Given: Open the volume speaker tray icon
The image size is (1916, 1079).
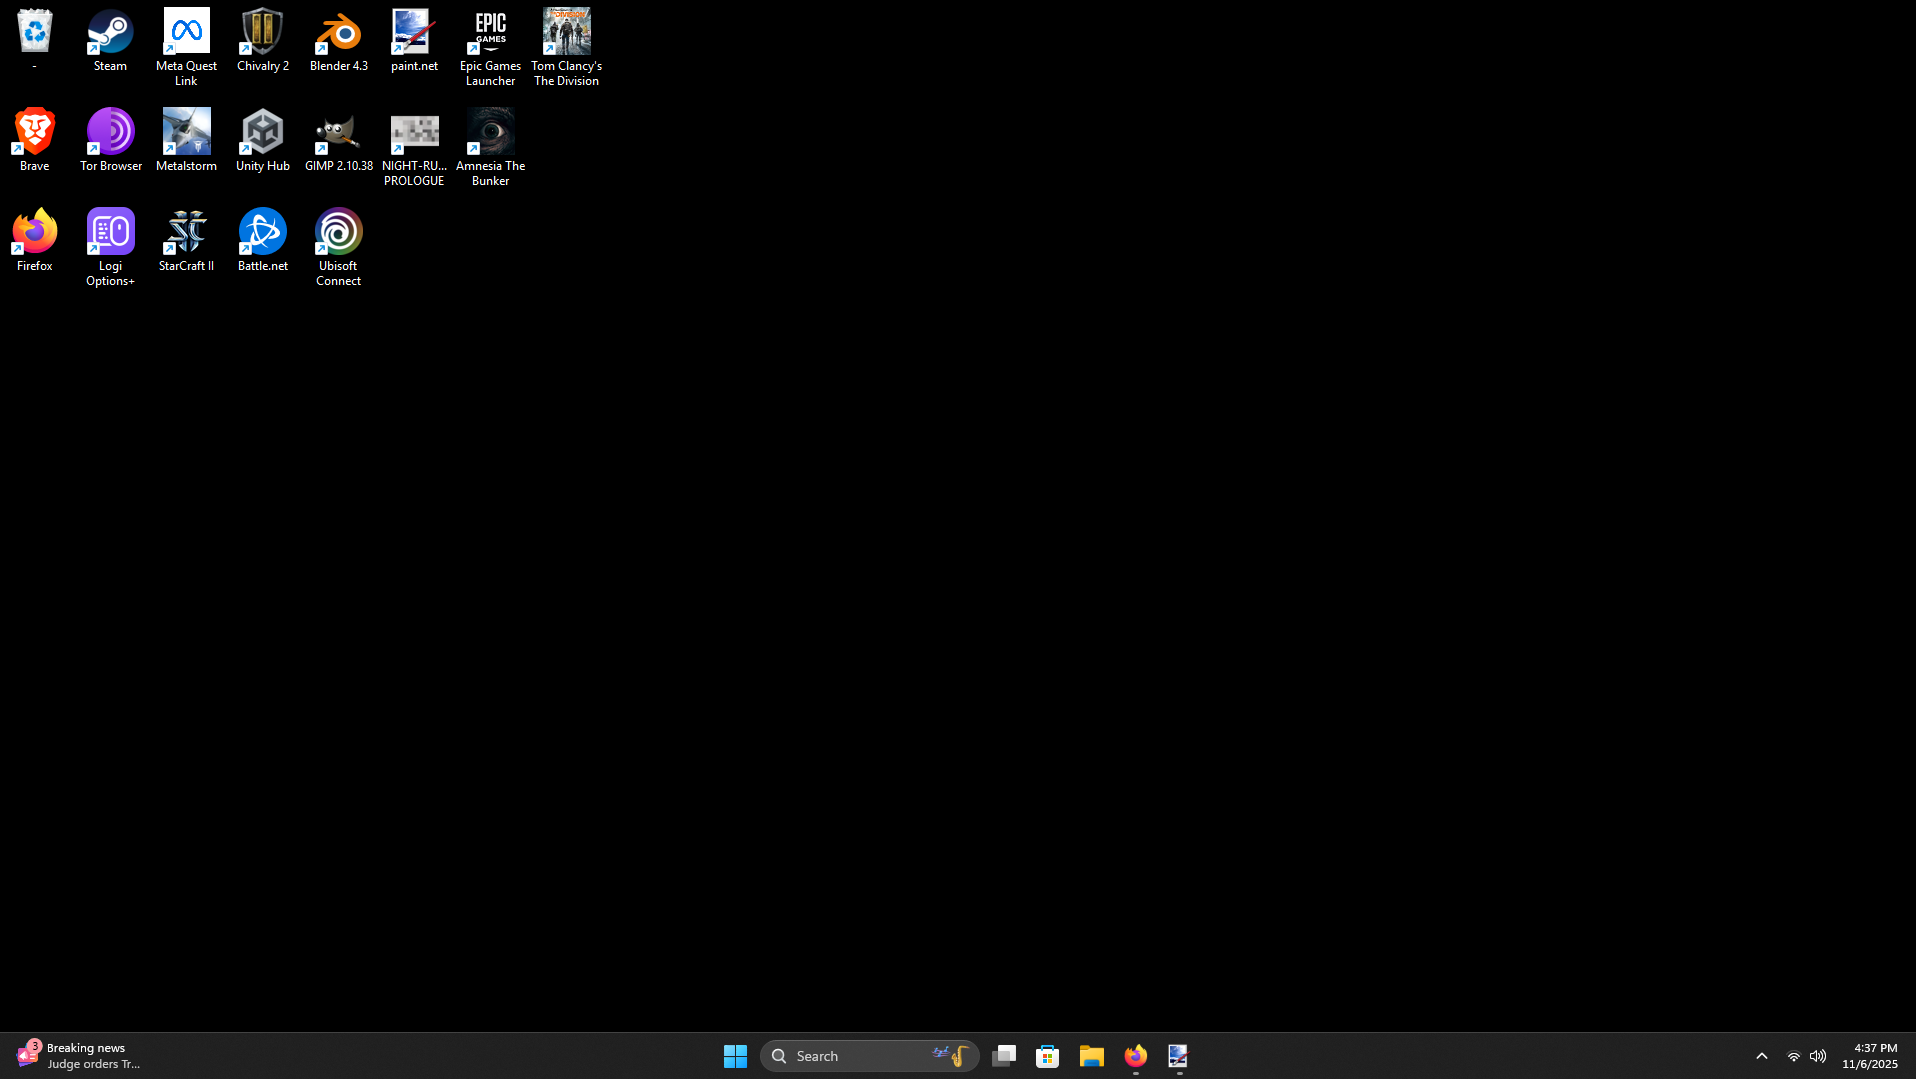Looking at the screenshot, I should [1818, 1056].
